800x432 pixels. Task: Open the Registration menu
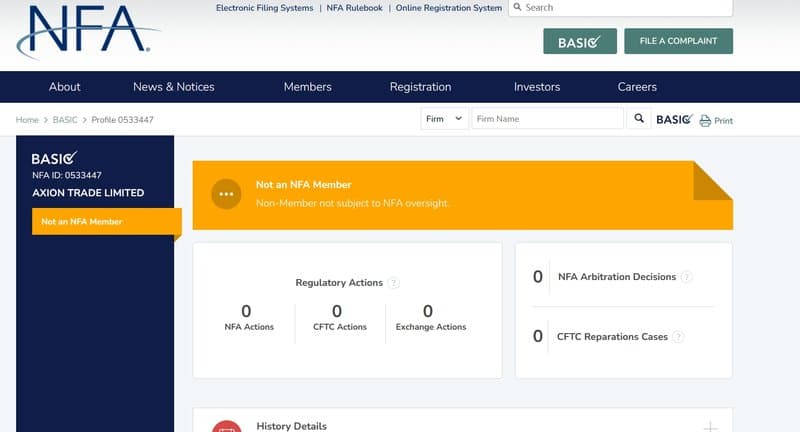click(x=420, y=87)
